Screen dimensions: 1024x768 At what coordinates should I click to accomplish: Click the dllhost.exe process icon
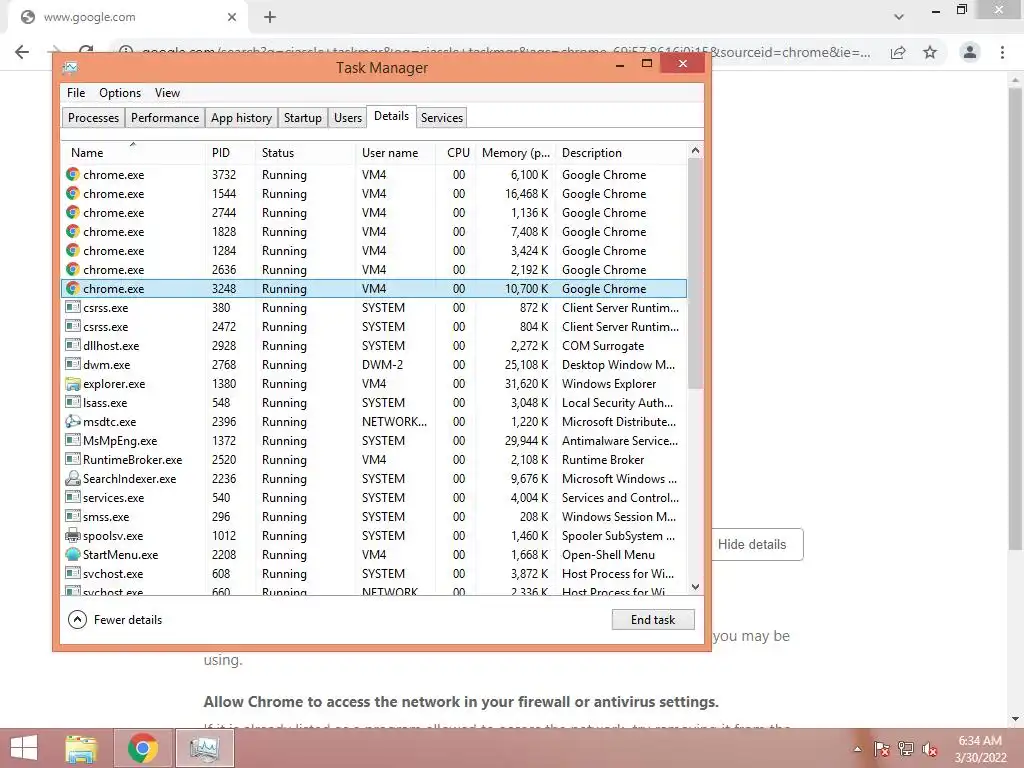click(x=72, y=345)
